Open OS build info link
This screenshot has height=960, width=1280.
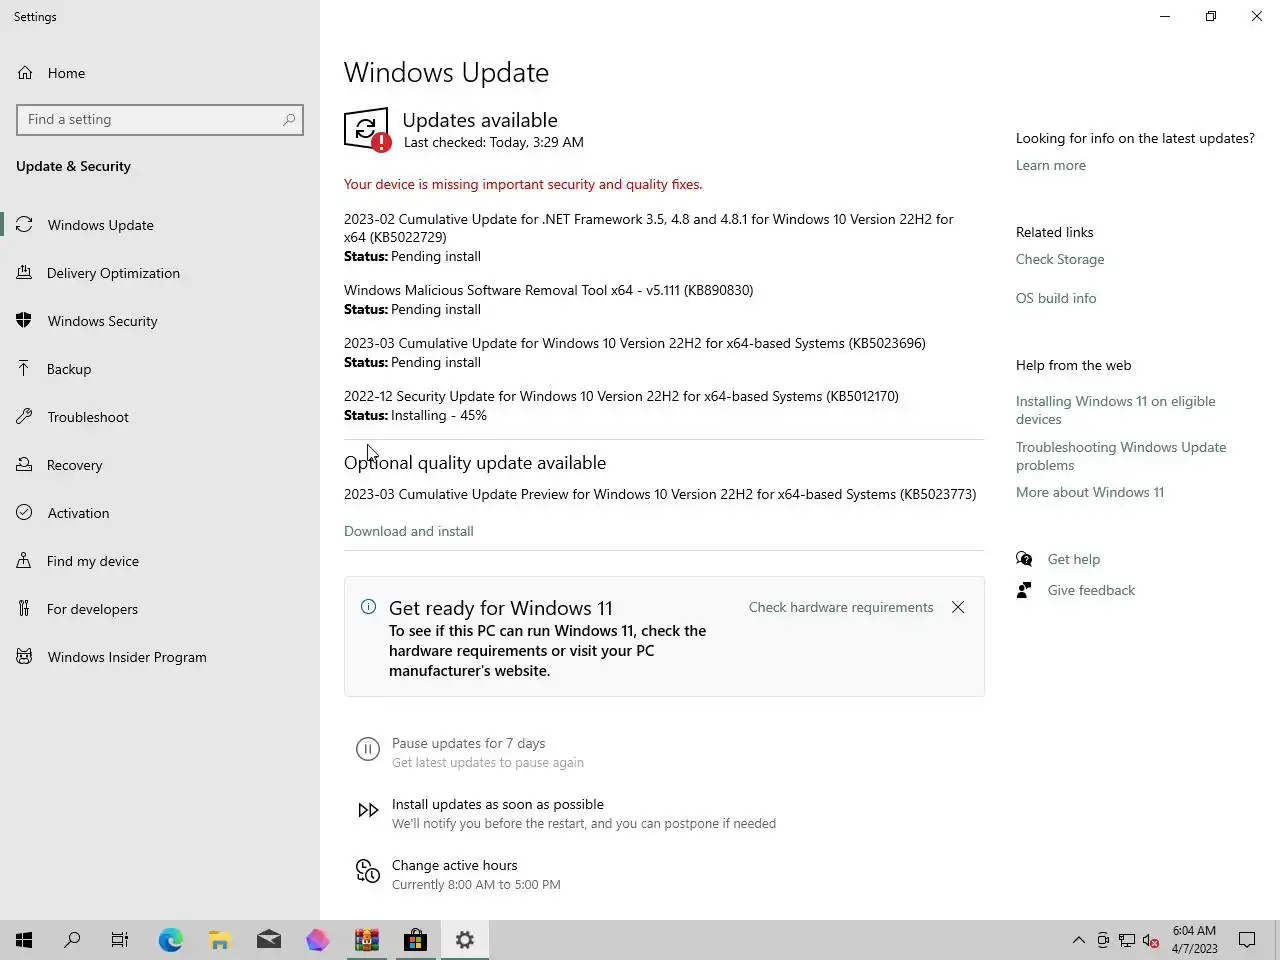click(x=1056, y=298)
